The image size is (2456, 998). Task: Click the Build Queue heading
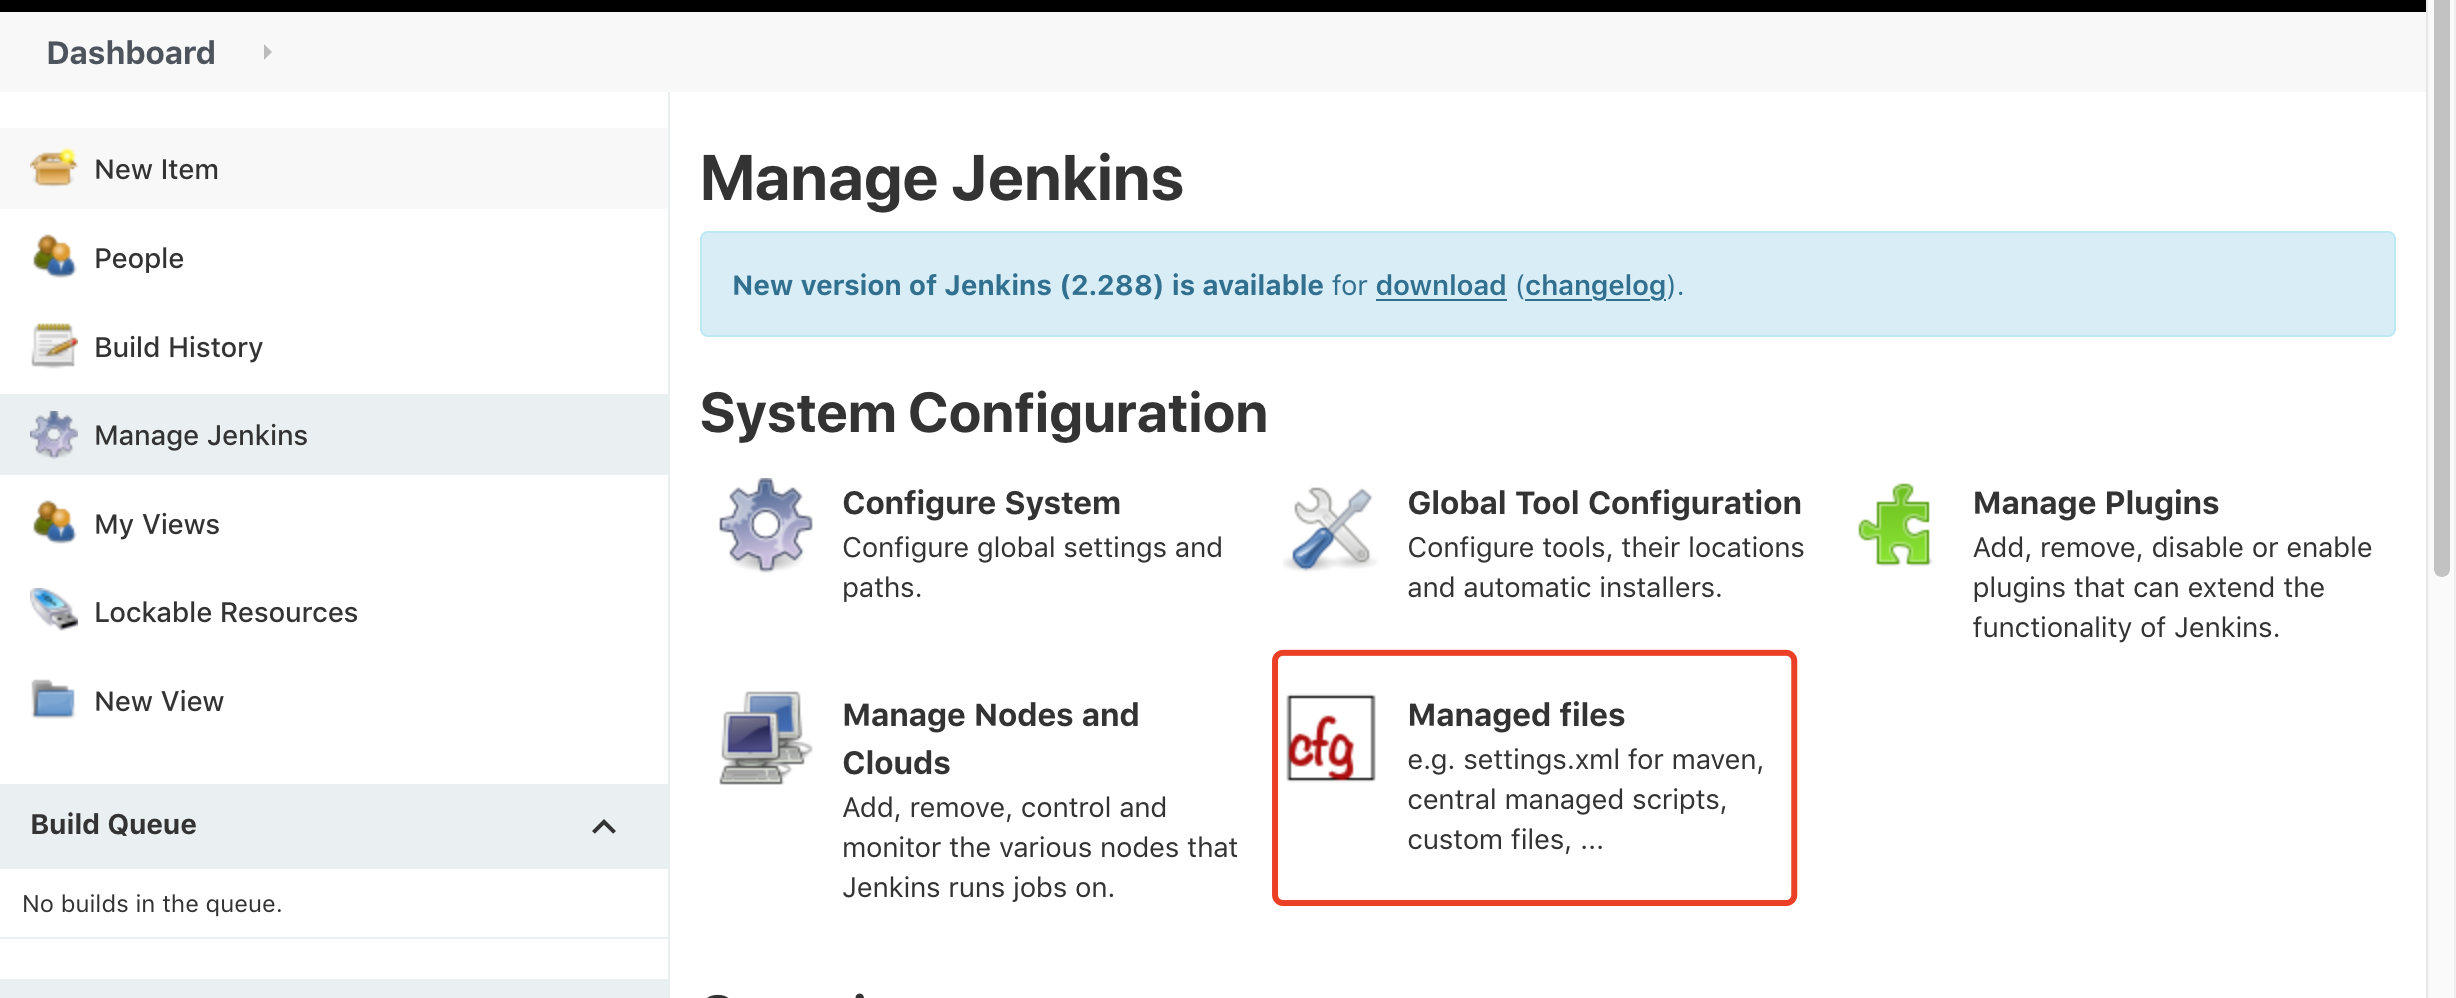point(113,824)
